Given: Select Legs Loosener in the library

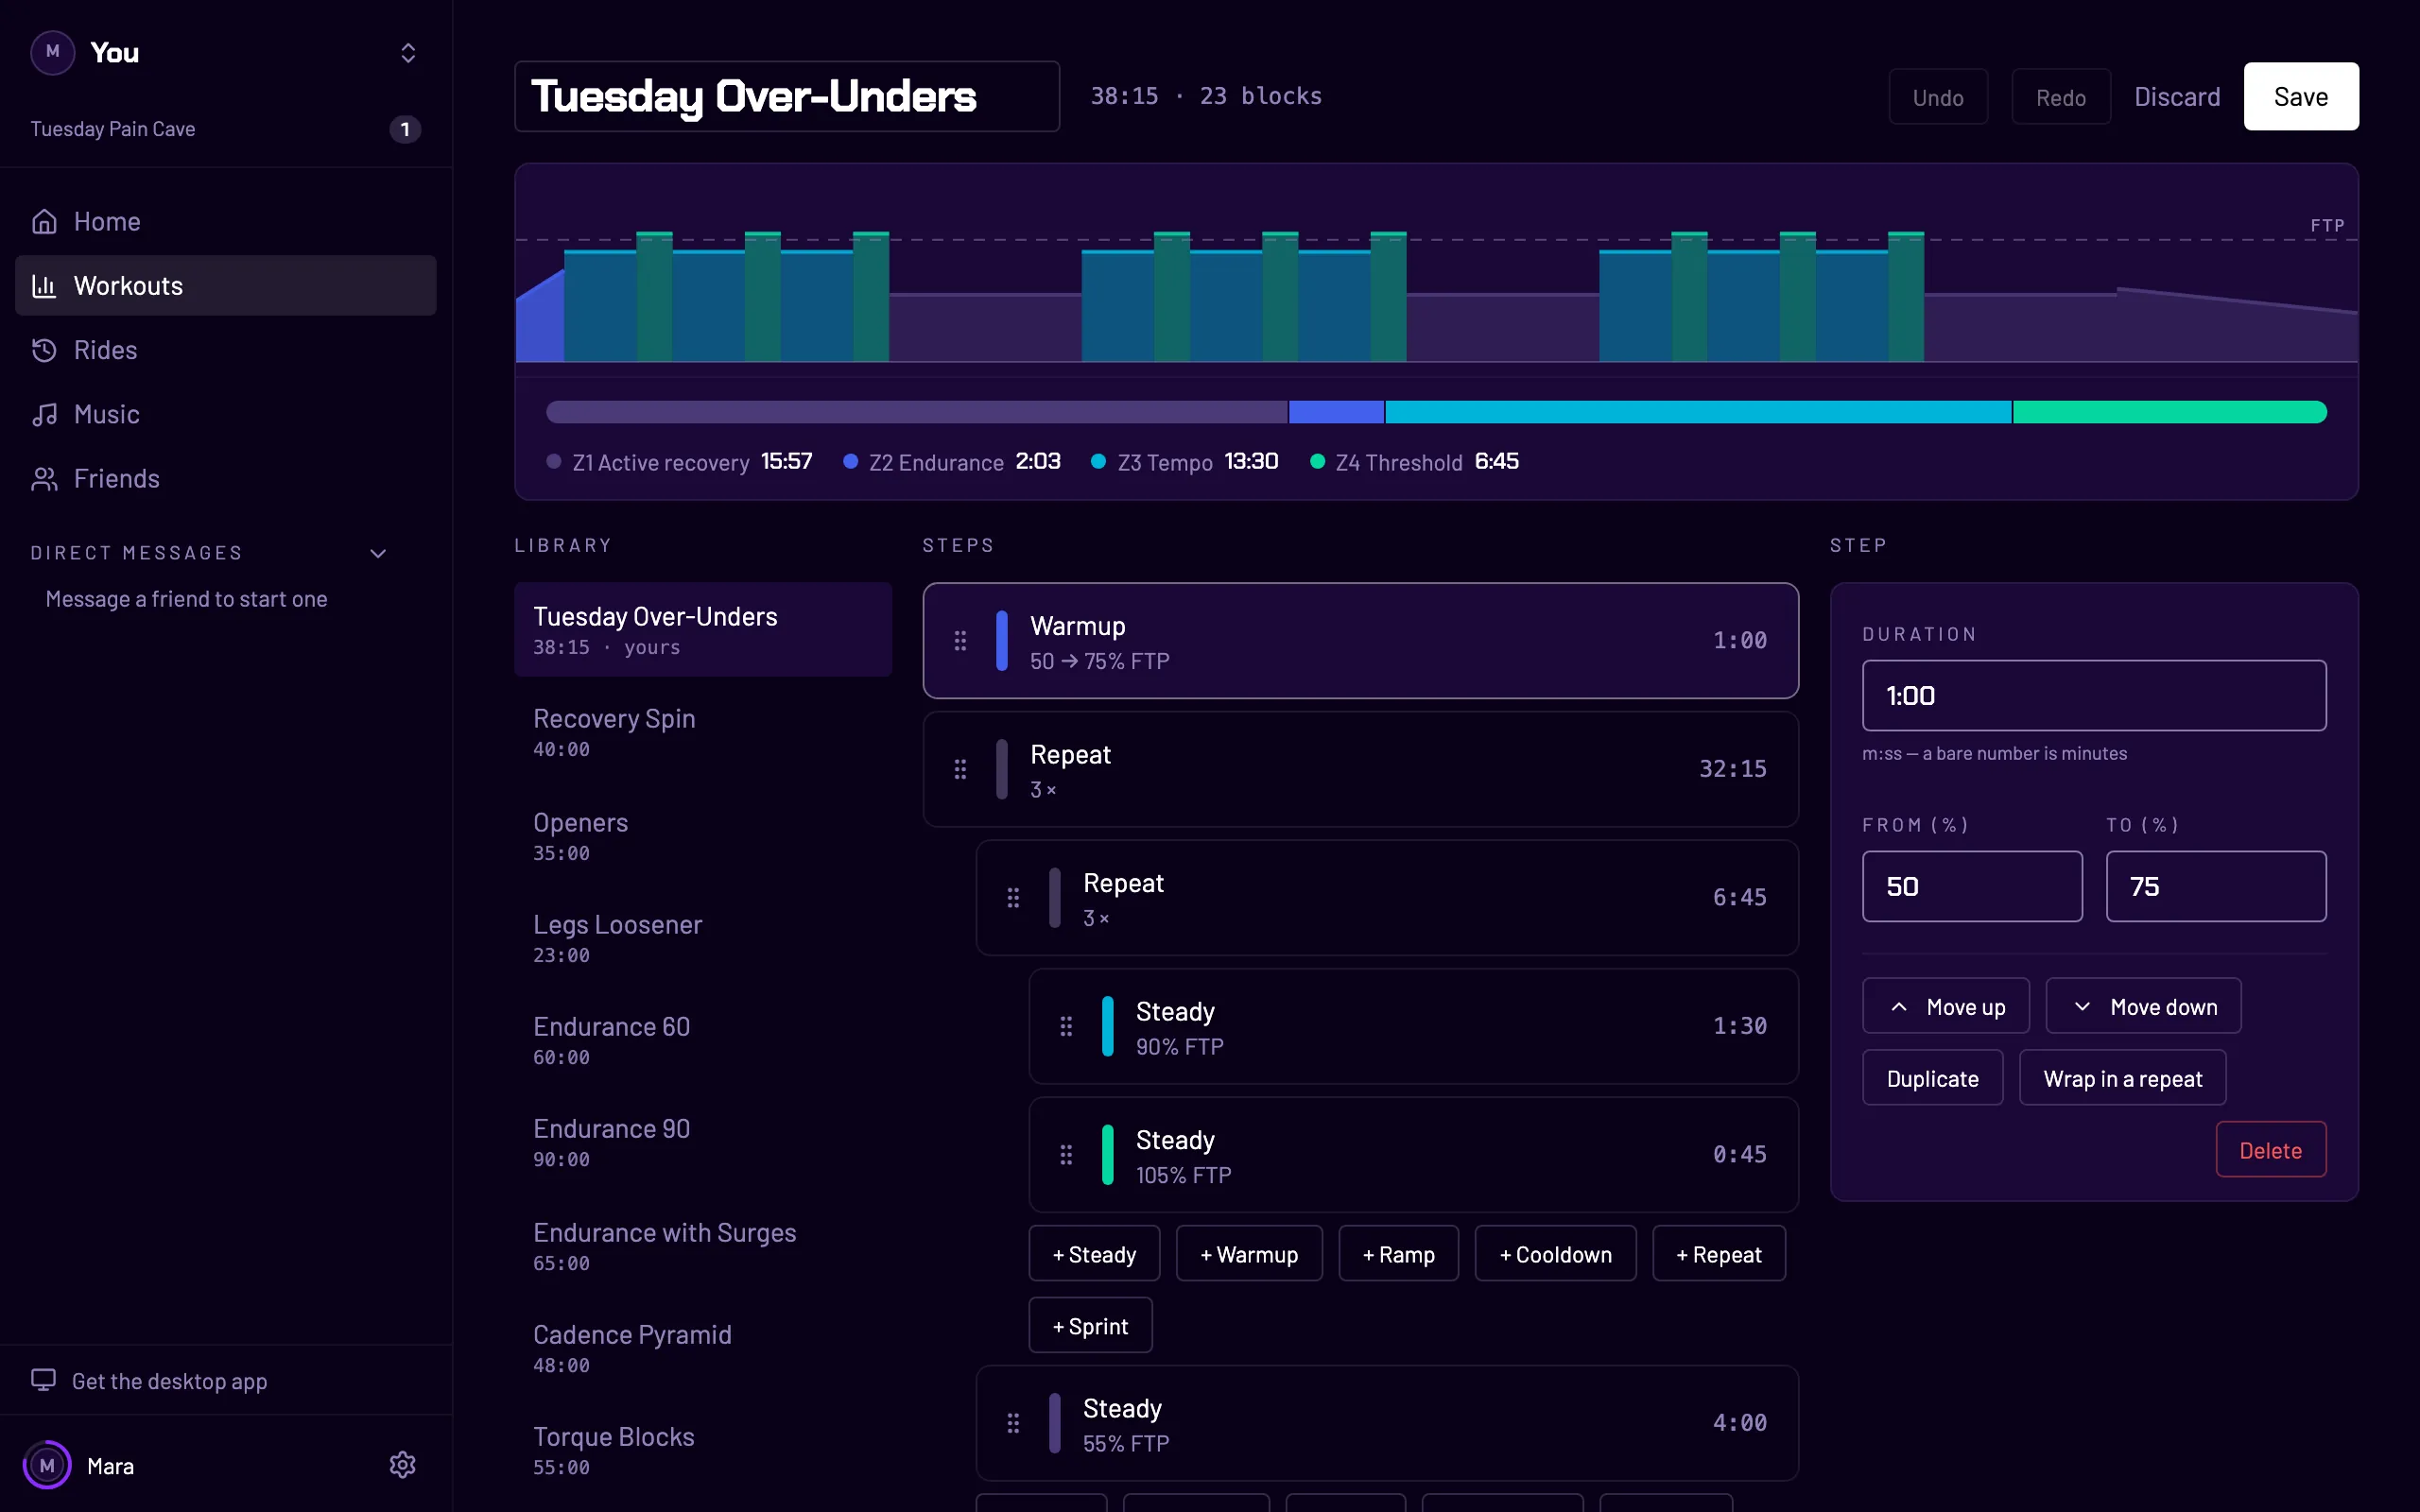Looking at the screenshot, I should coord(703,939).
